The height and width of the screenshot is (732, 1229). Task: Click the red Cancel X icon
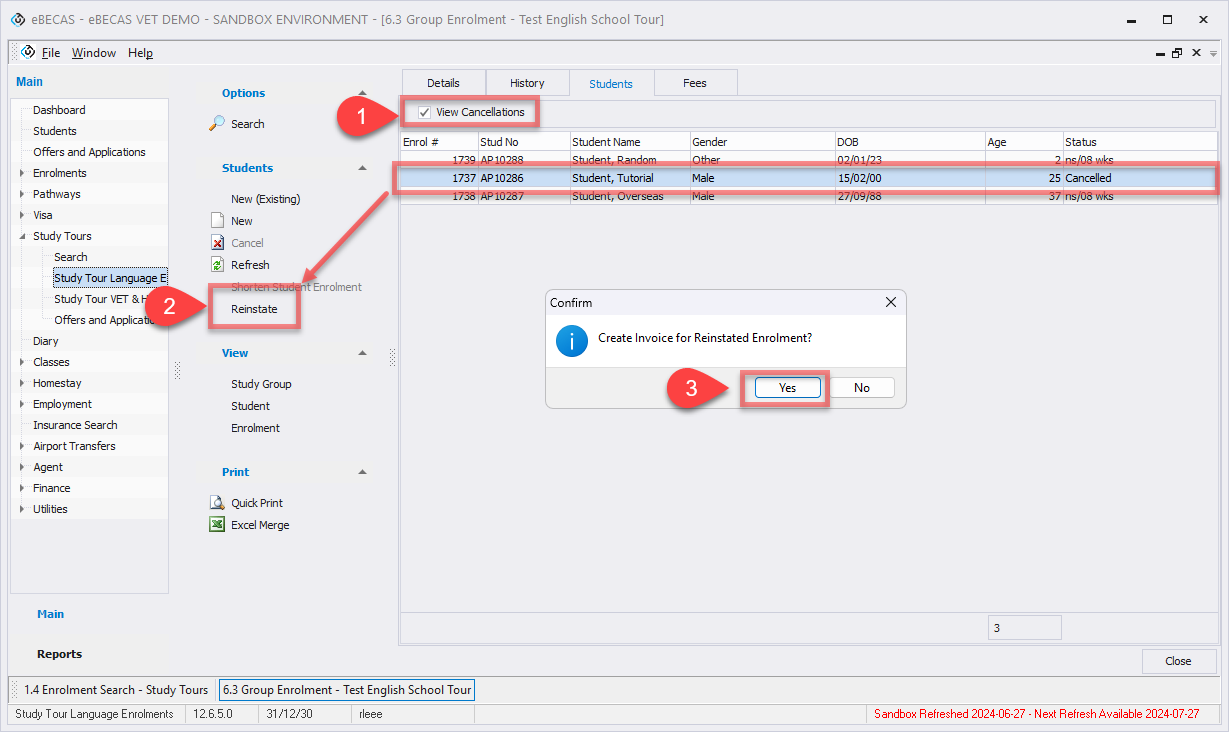(217, 243)
